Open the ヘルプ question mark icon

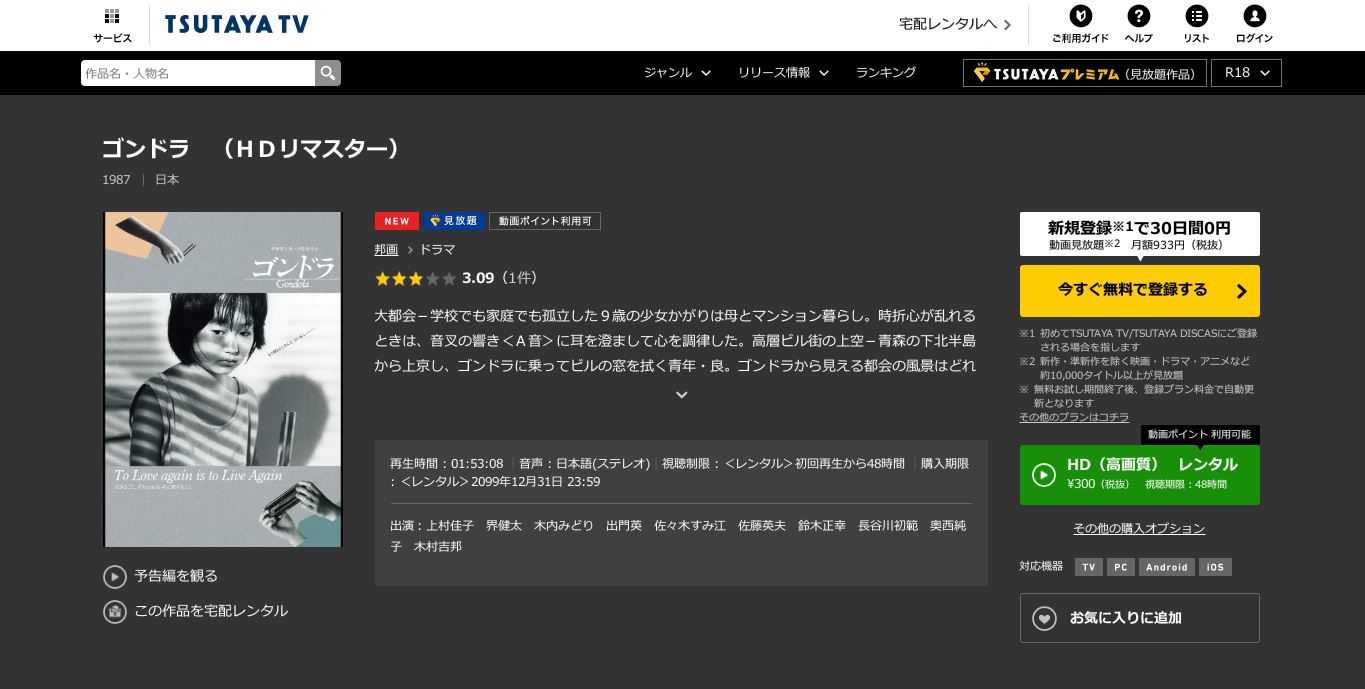click(1138, 16)
